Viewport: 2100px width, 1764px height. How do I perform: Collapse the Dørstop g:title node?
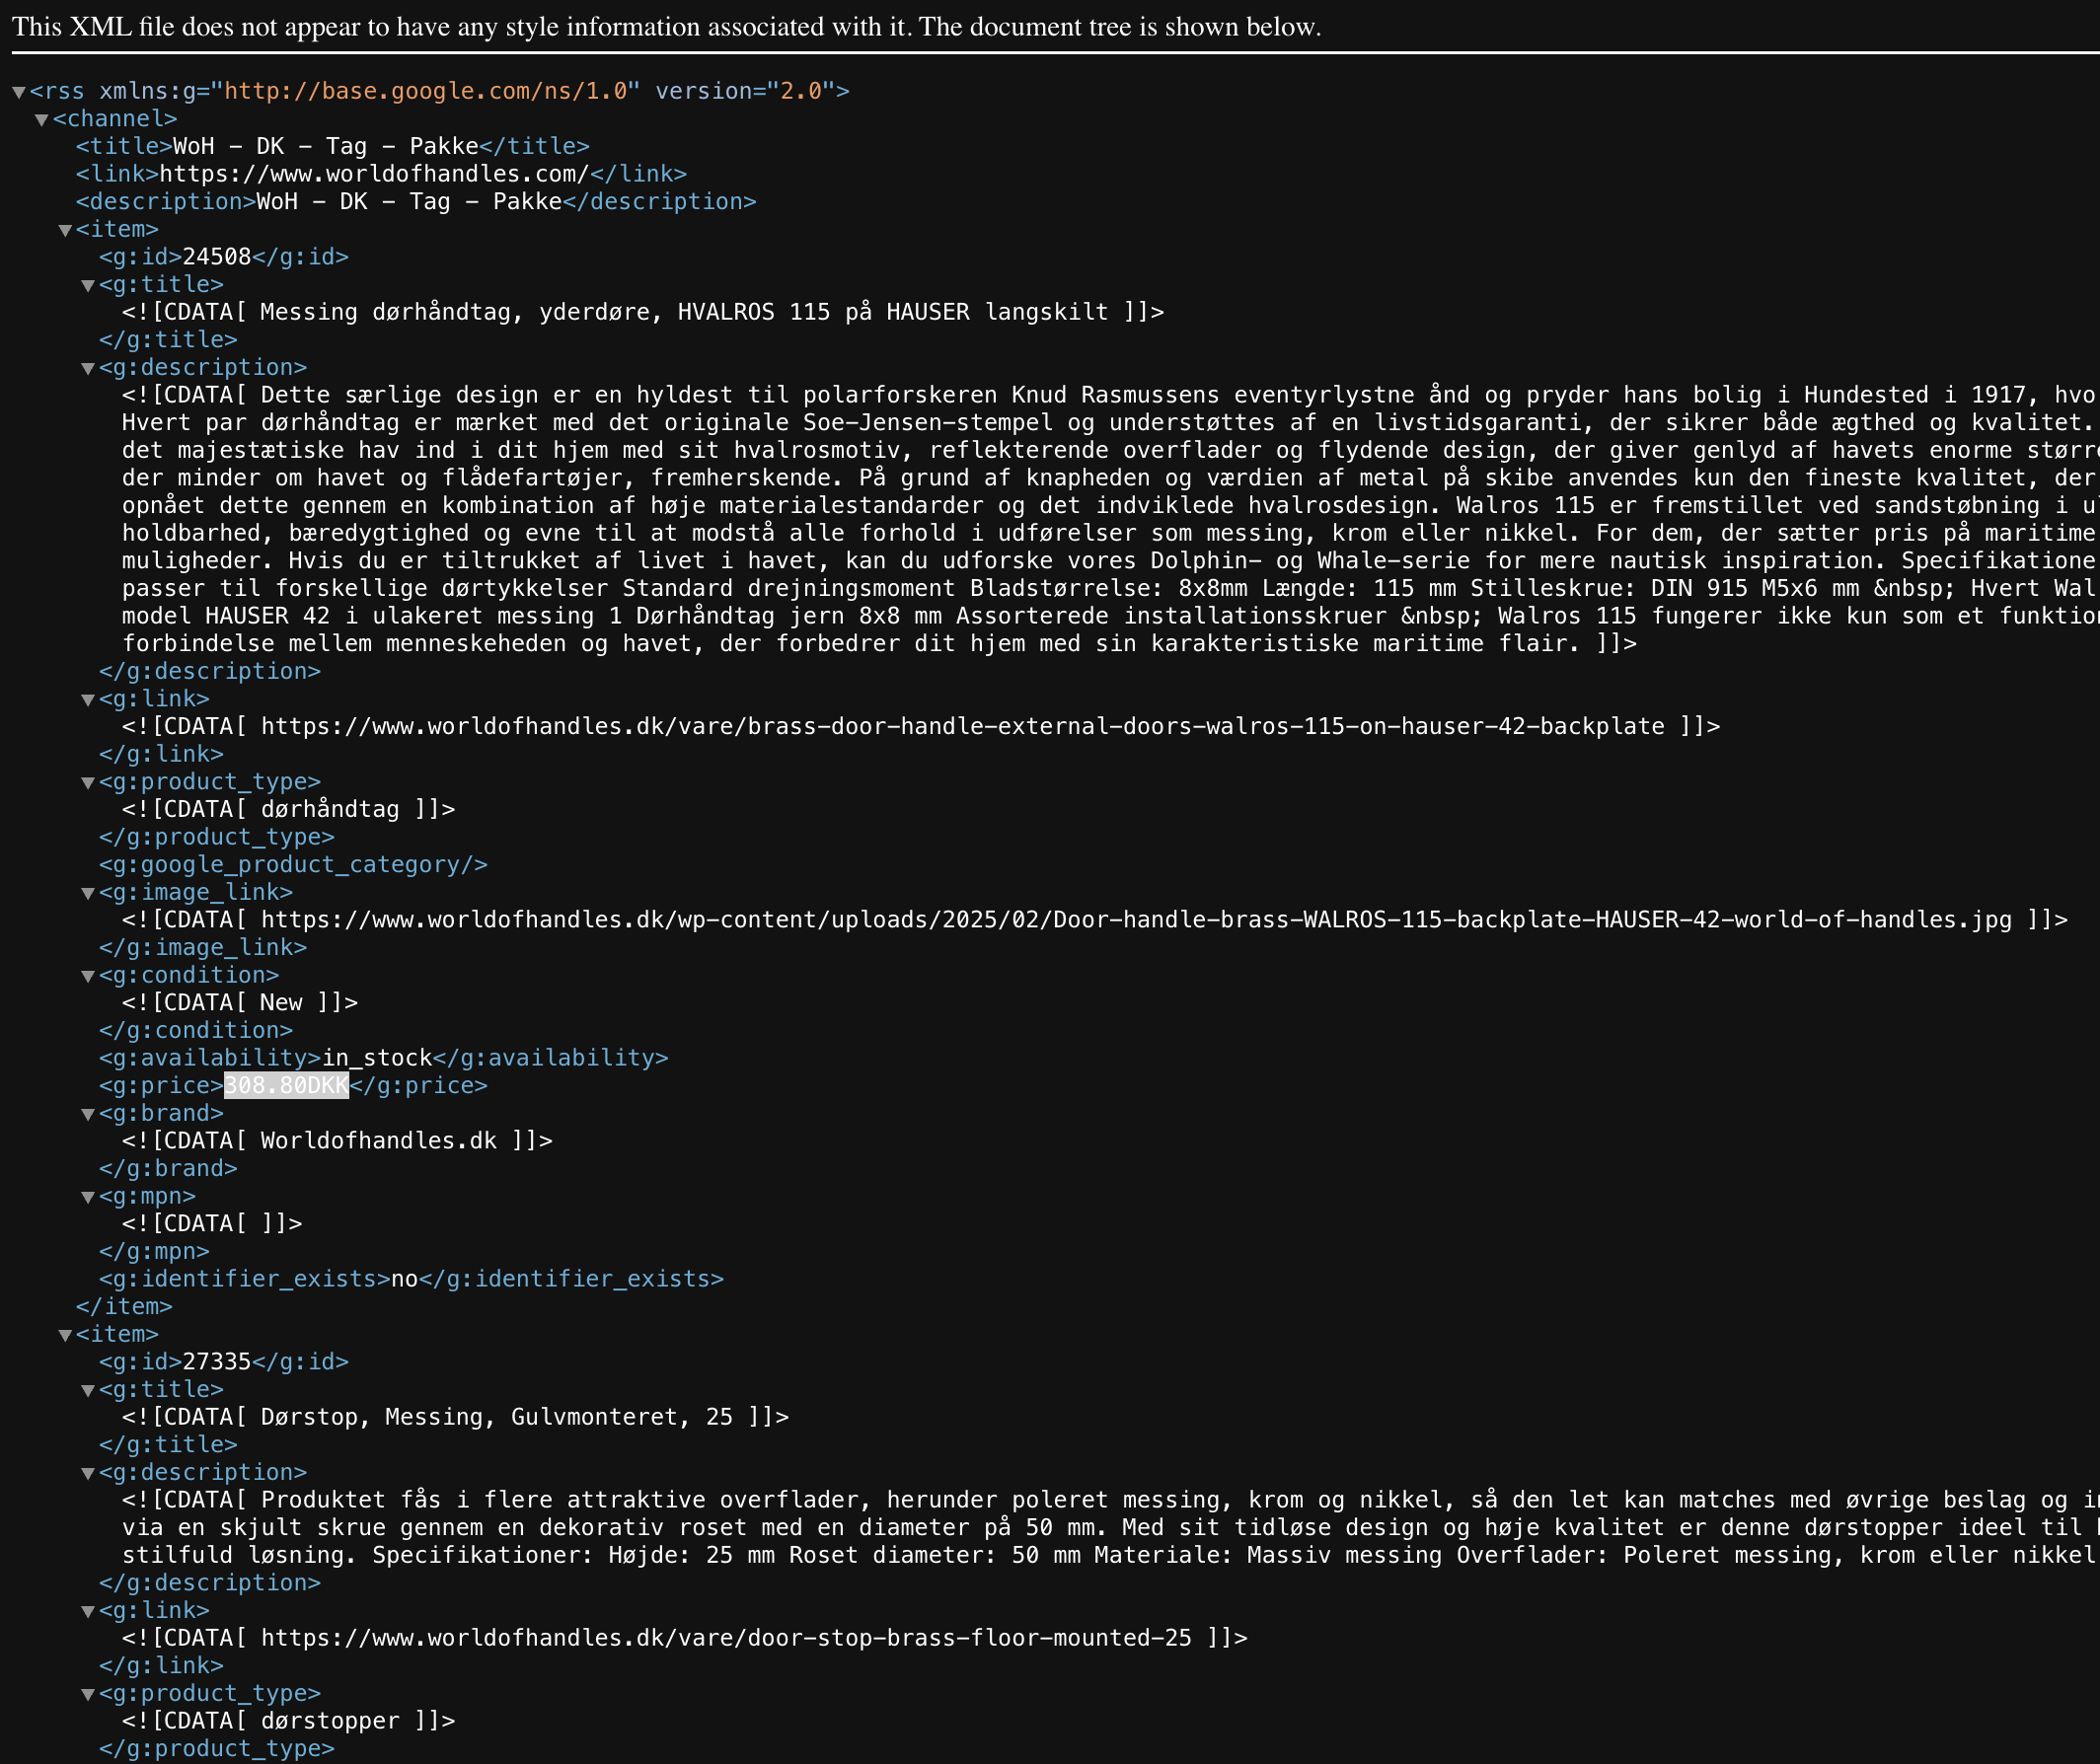pos(88,1391)
